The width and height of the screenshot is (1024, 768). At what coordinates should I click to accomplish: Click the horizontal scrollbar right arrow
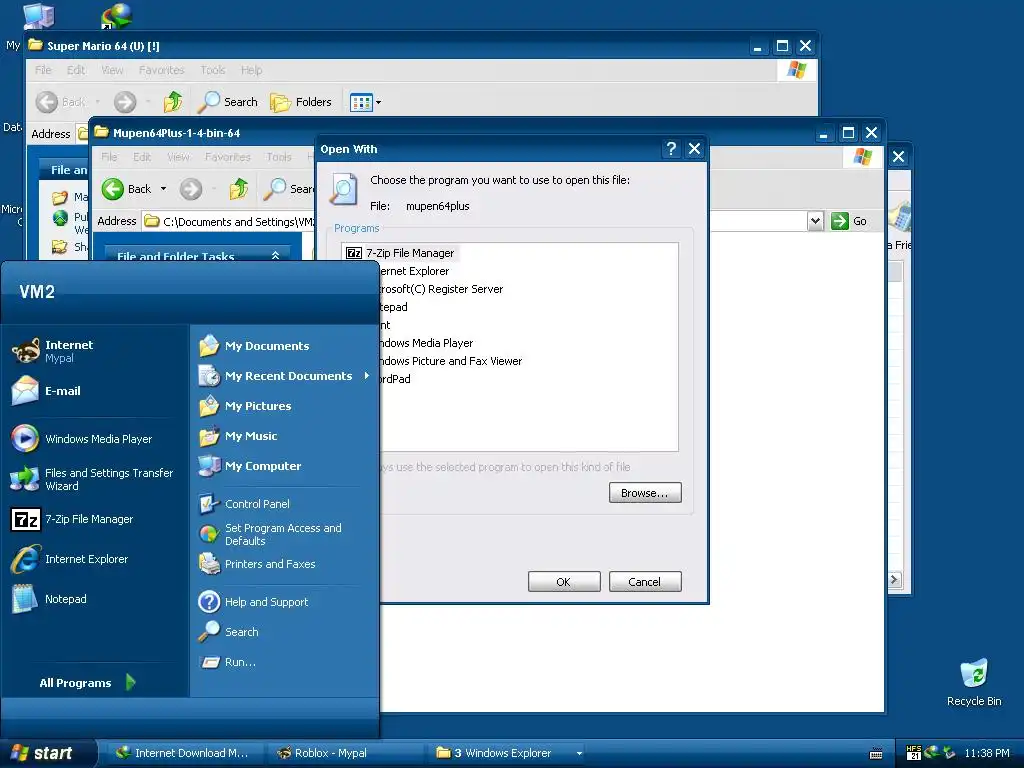[x=895, y=579]
